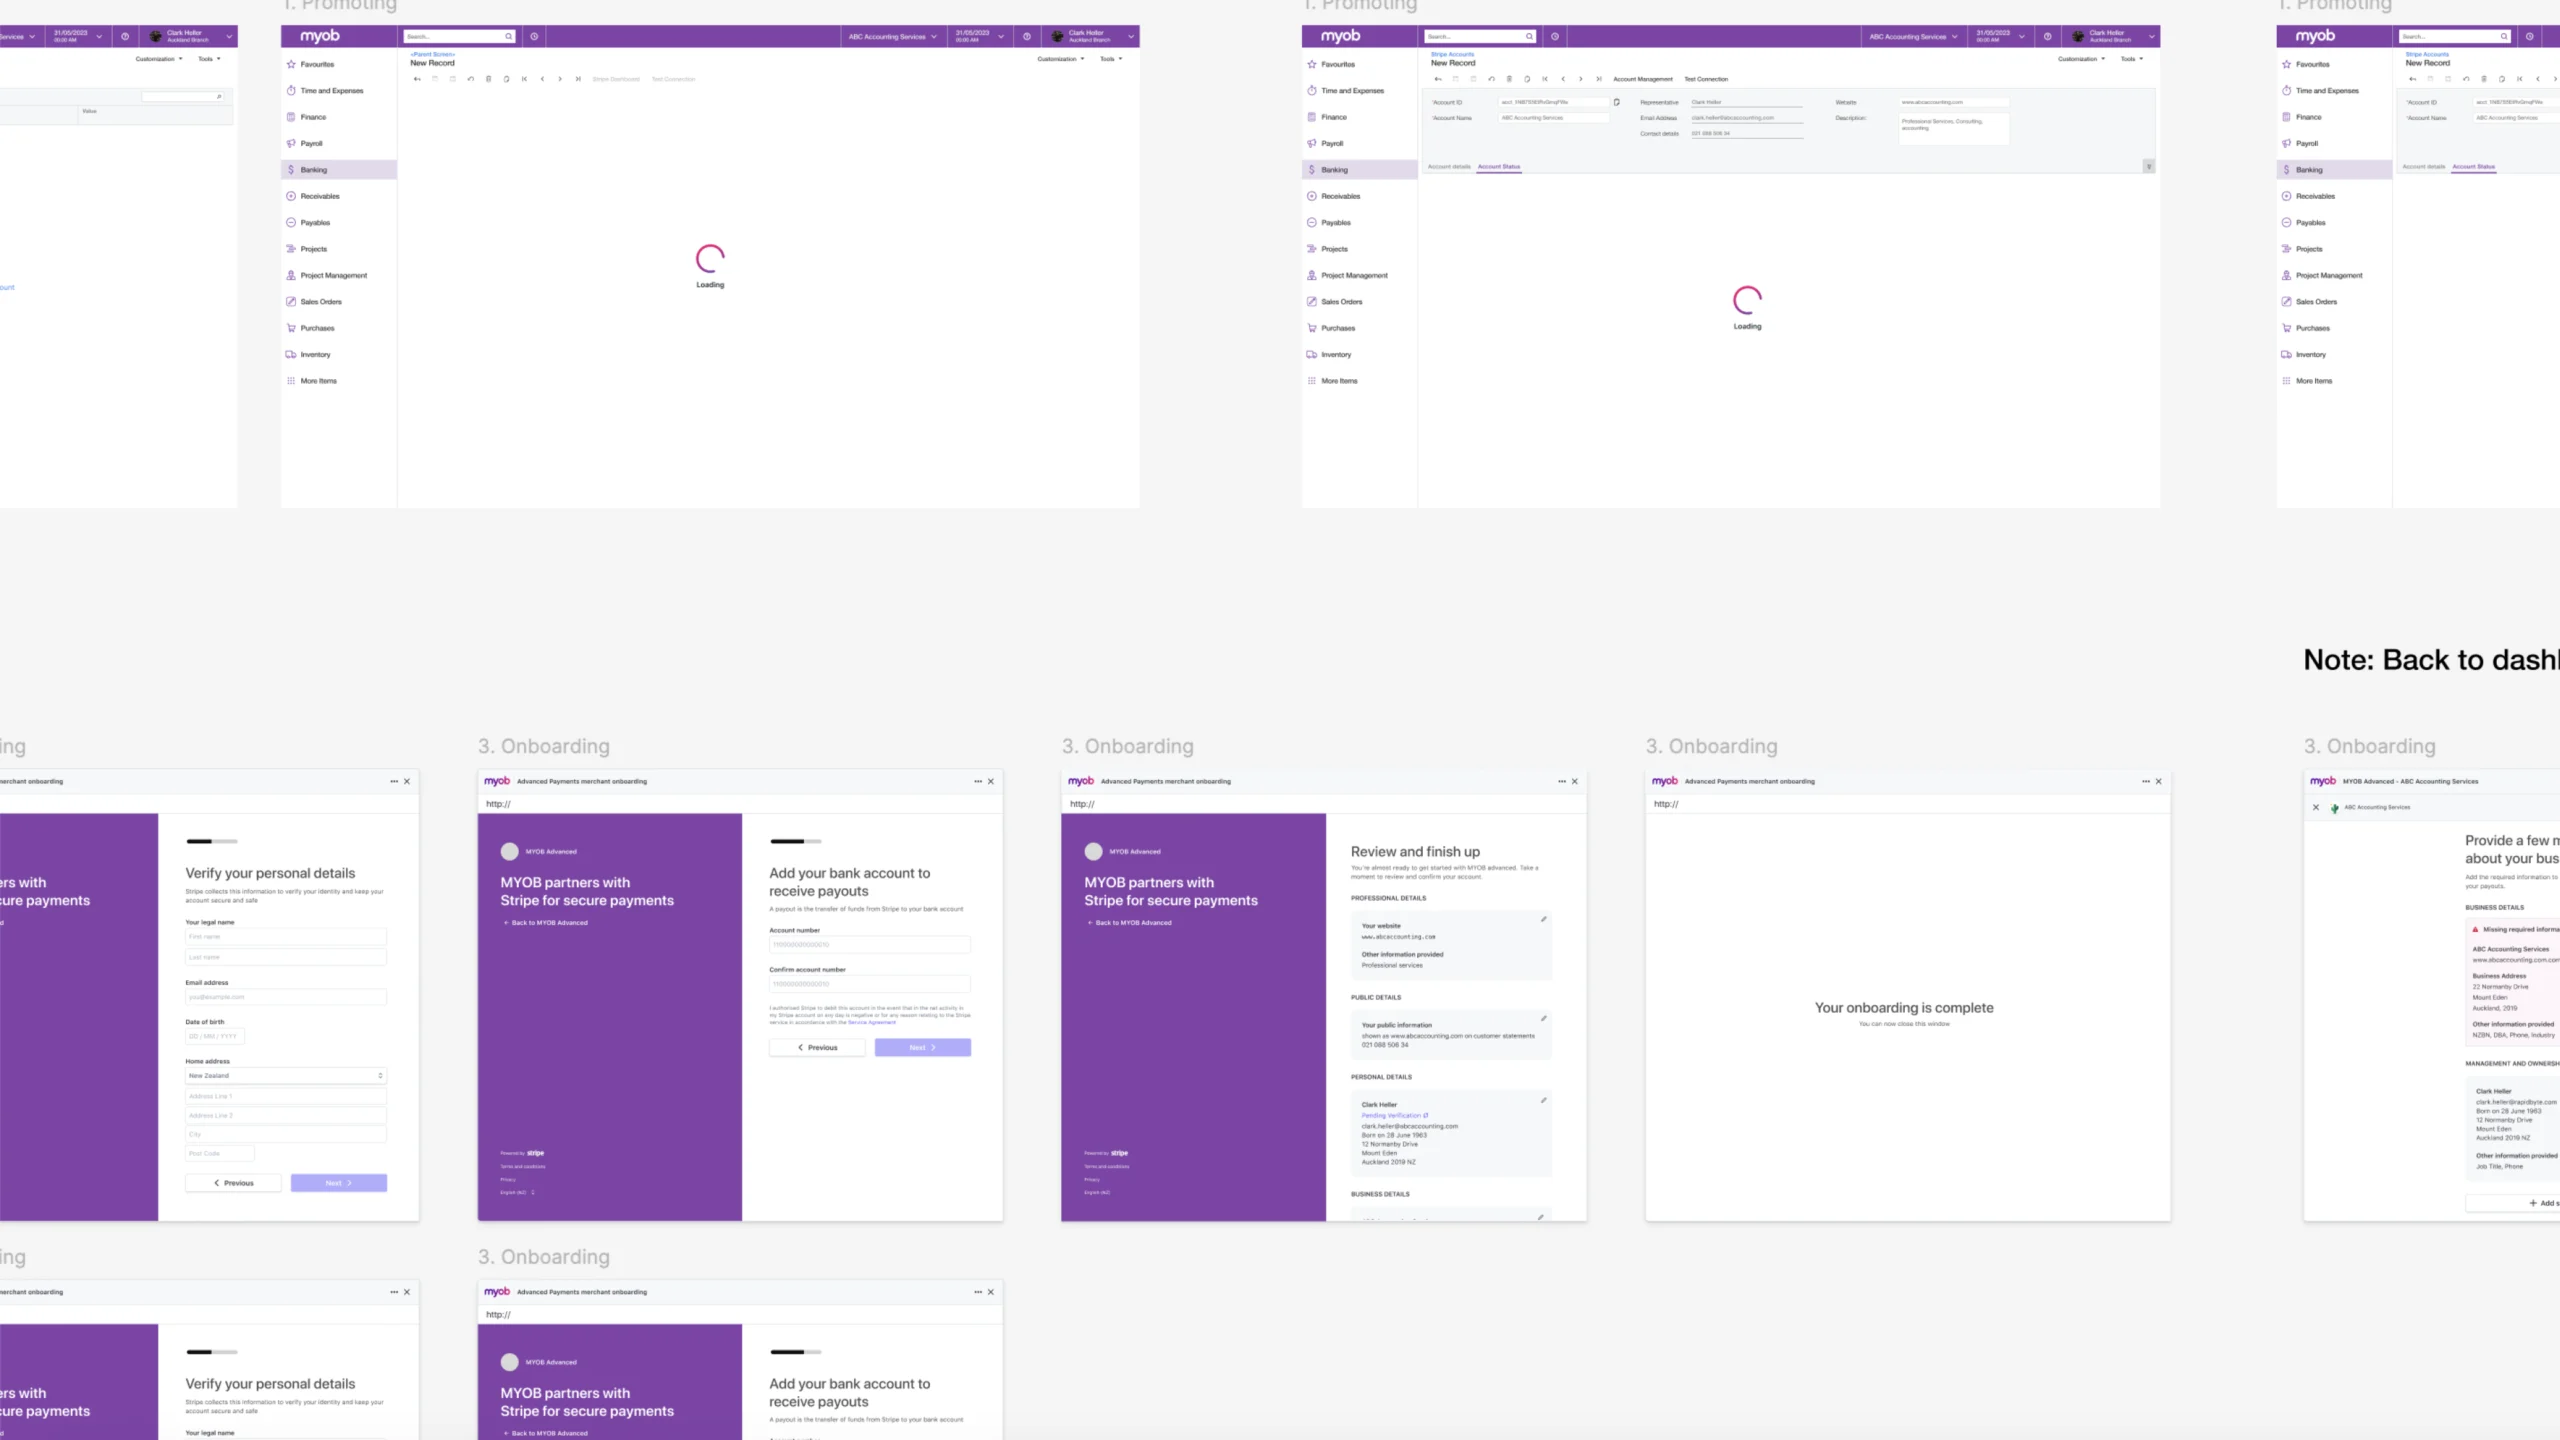Click Previous in upper Verify your personal details window
This screenshot has width=2560, height=1440.
click(x=233, y=1183)
